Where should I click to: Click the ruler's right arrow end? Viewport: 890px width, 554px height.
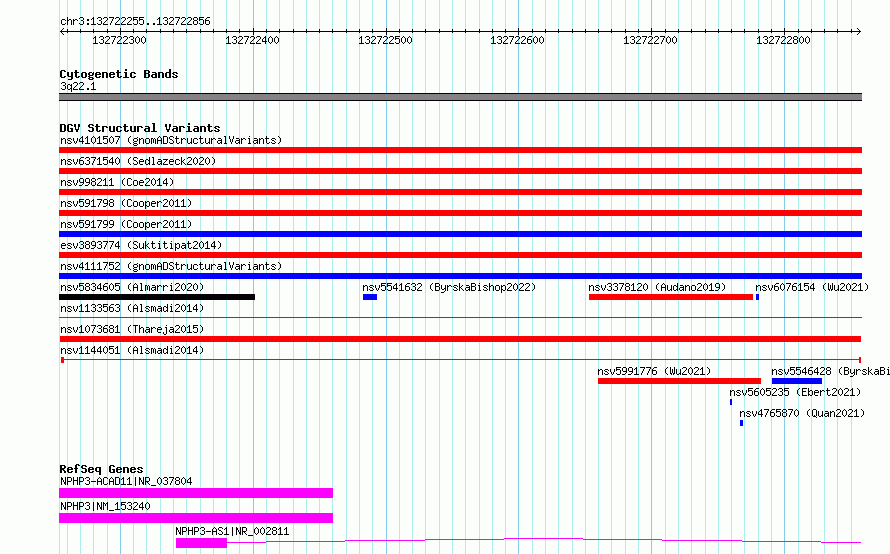pyautogui.click(x=859, y=31)
